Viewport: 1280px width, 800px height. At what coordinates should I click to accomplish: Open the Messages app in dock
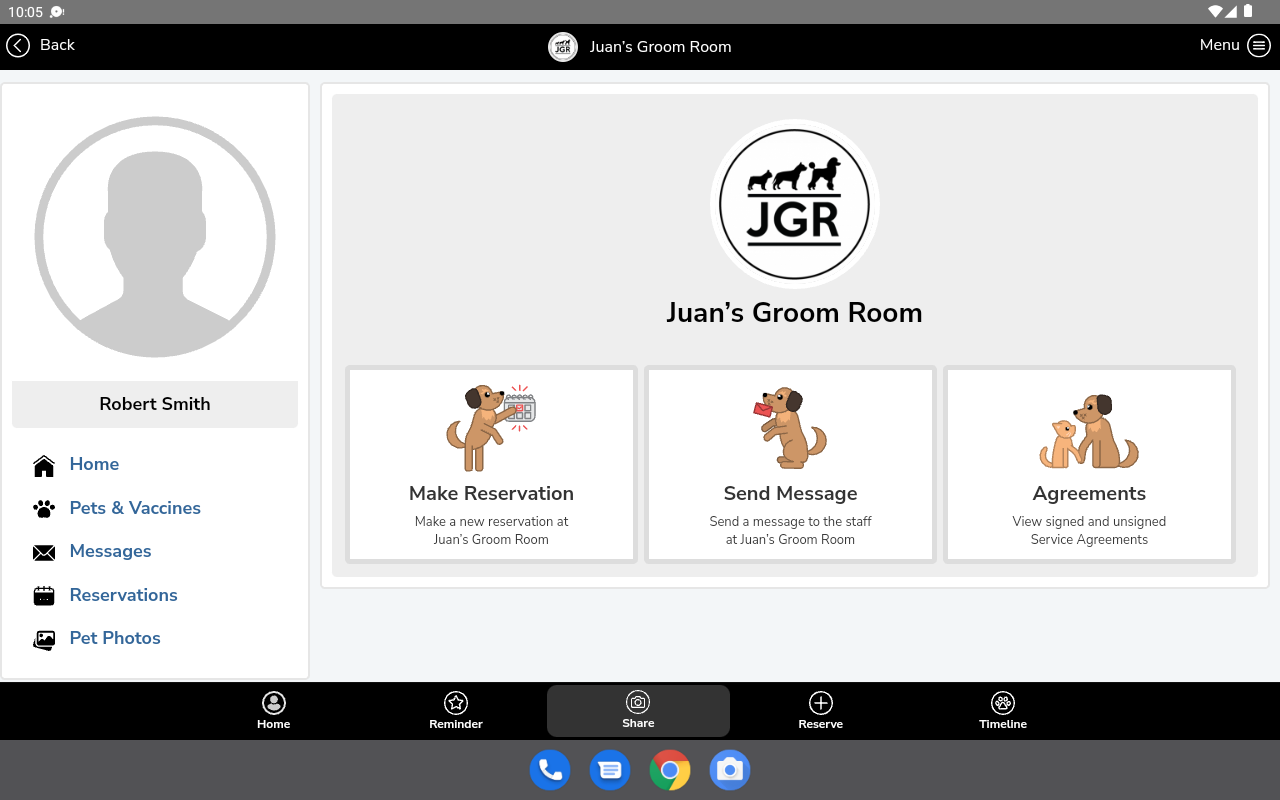610,770
